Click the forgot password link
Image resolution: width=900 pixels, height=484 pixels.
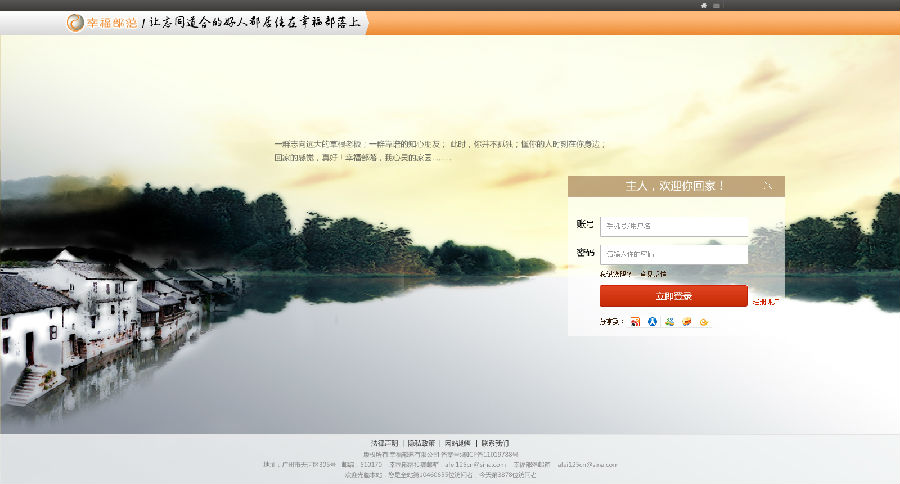click(x=615, y=274)
